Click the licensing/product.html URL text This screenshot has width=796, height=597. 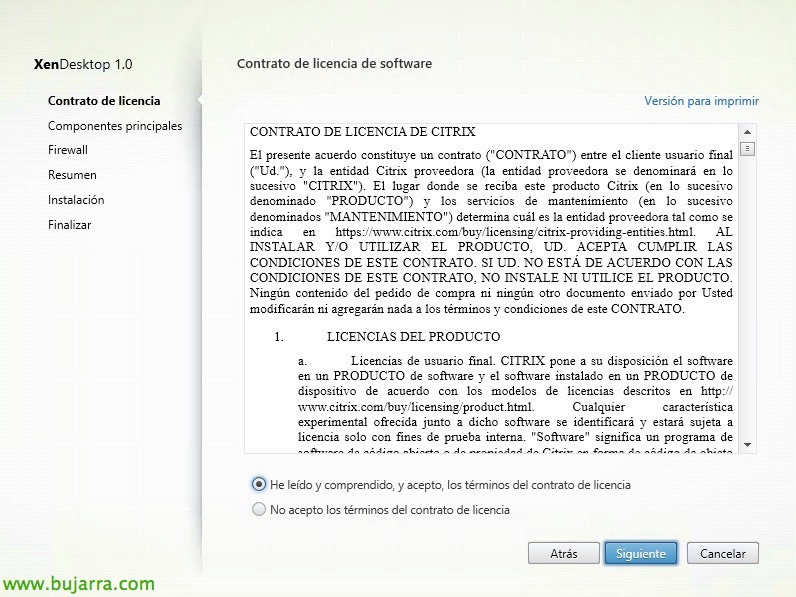(415, 407)
